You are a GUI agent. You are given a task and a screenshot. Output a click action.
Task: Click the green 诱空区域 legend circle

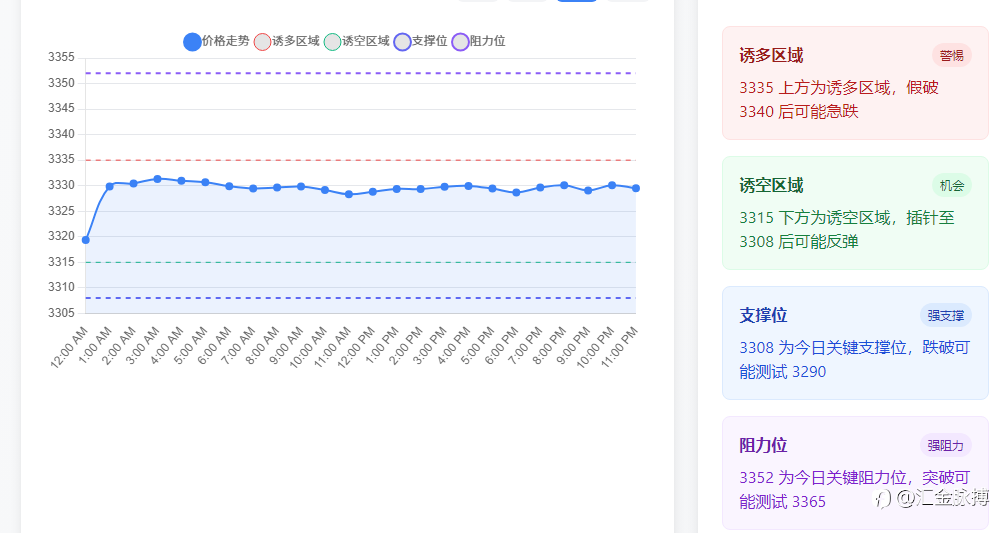(x=333, y=42)
